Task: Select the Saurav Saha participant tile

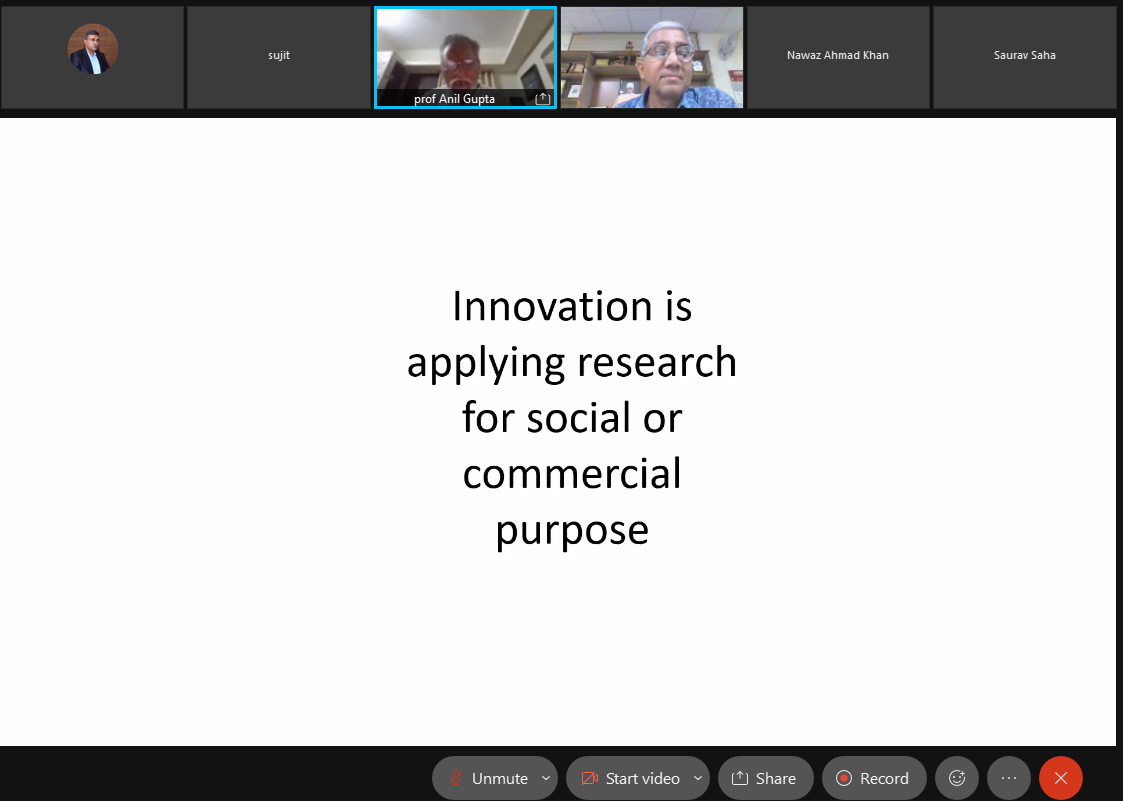Action: click(1024, 56)
